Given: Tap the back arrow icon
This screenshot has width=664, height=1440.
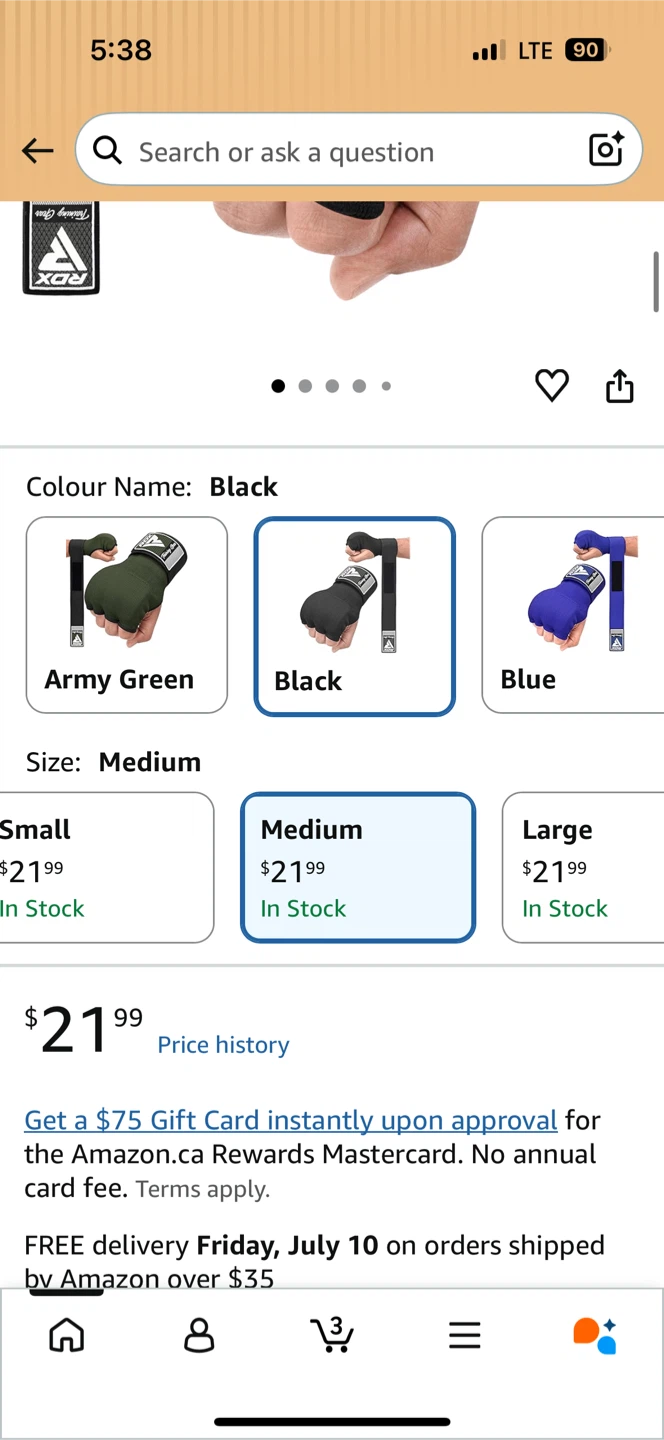Looking at the screenshot, I should pos(38,151).
